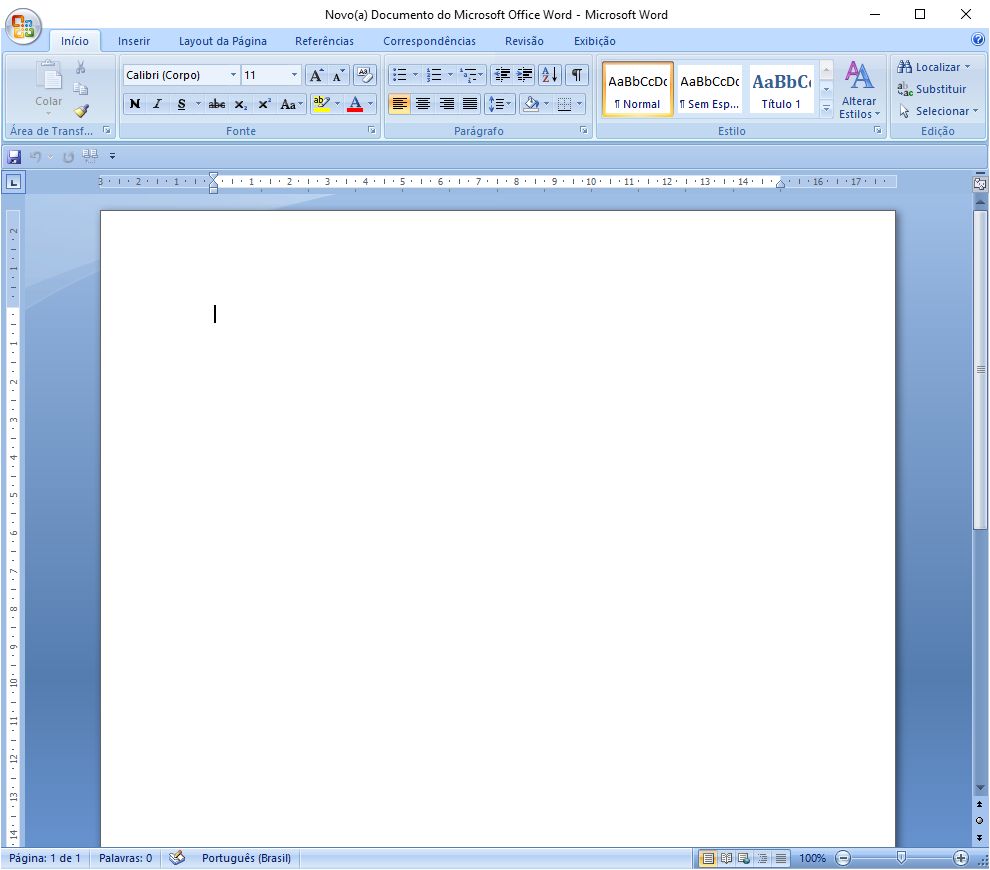Open the Revisão tab
The height and width of the screenshot is (870, 990).
[x=524, y=41]
